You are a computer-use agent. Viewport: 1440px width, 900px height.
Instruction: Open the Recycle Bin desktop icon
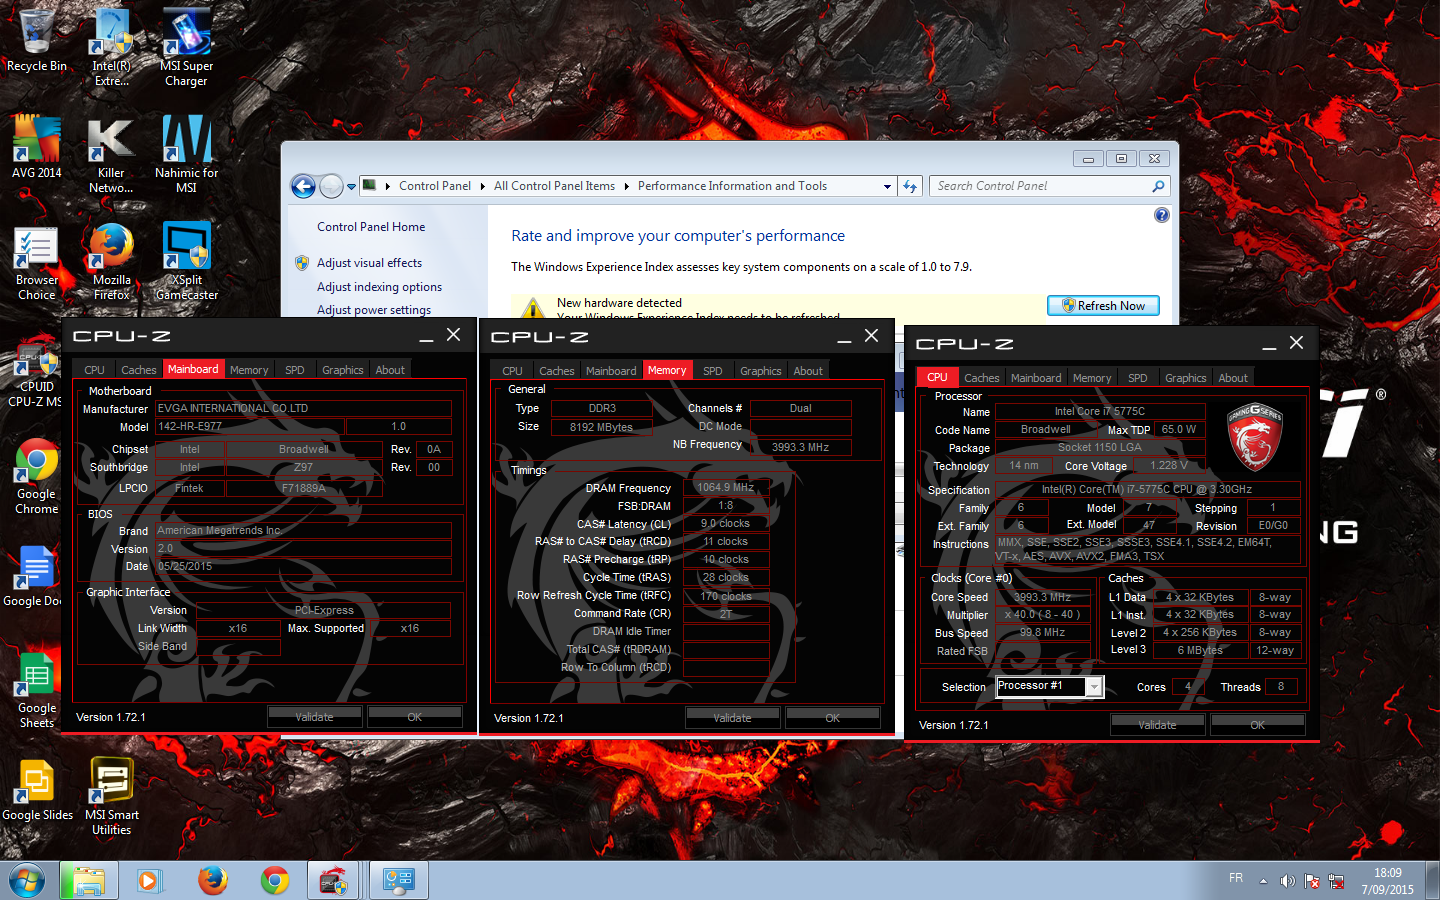click(x=37, y=38)
